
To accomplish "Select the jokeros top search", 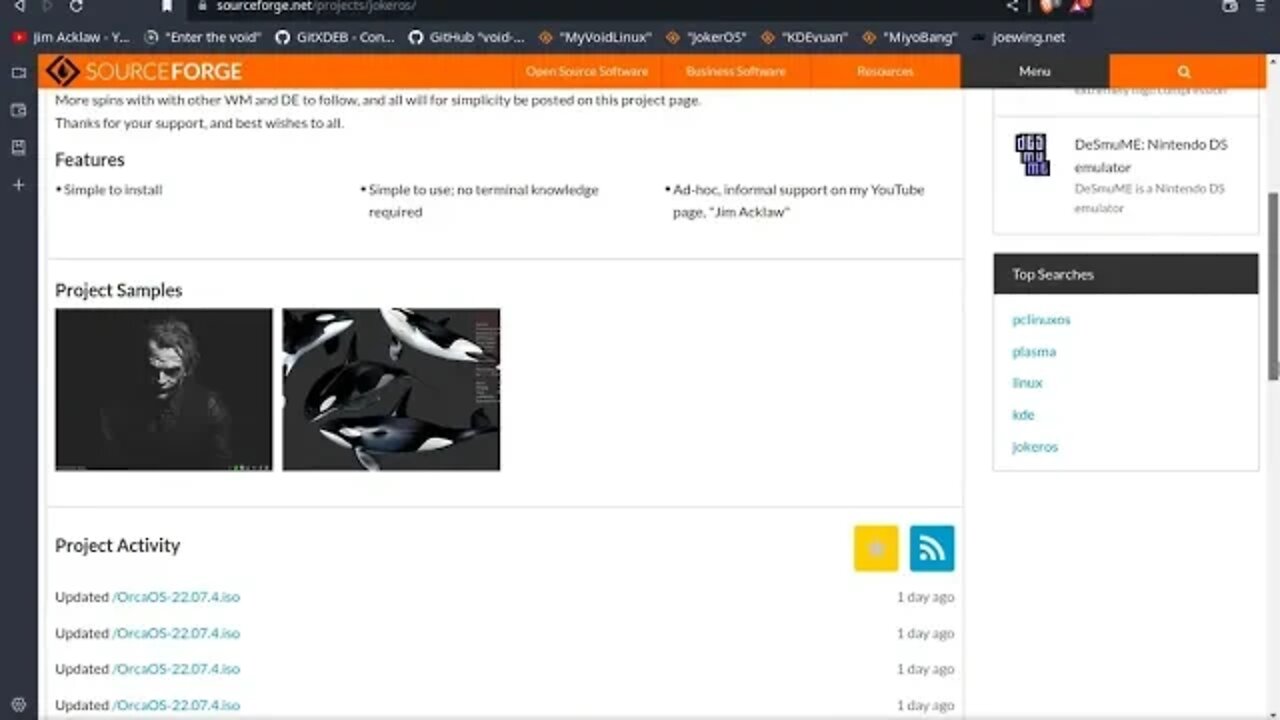I will (x=1035, y=447).
